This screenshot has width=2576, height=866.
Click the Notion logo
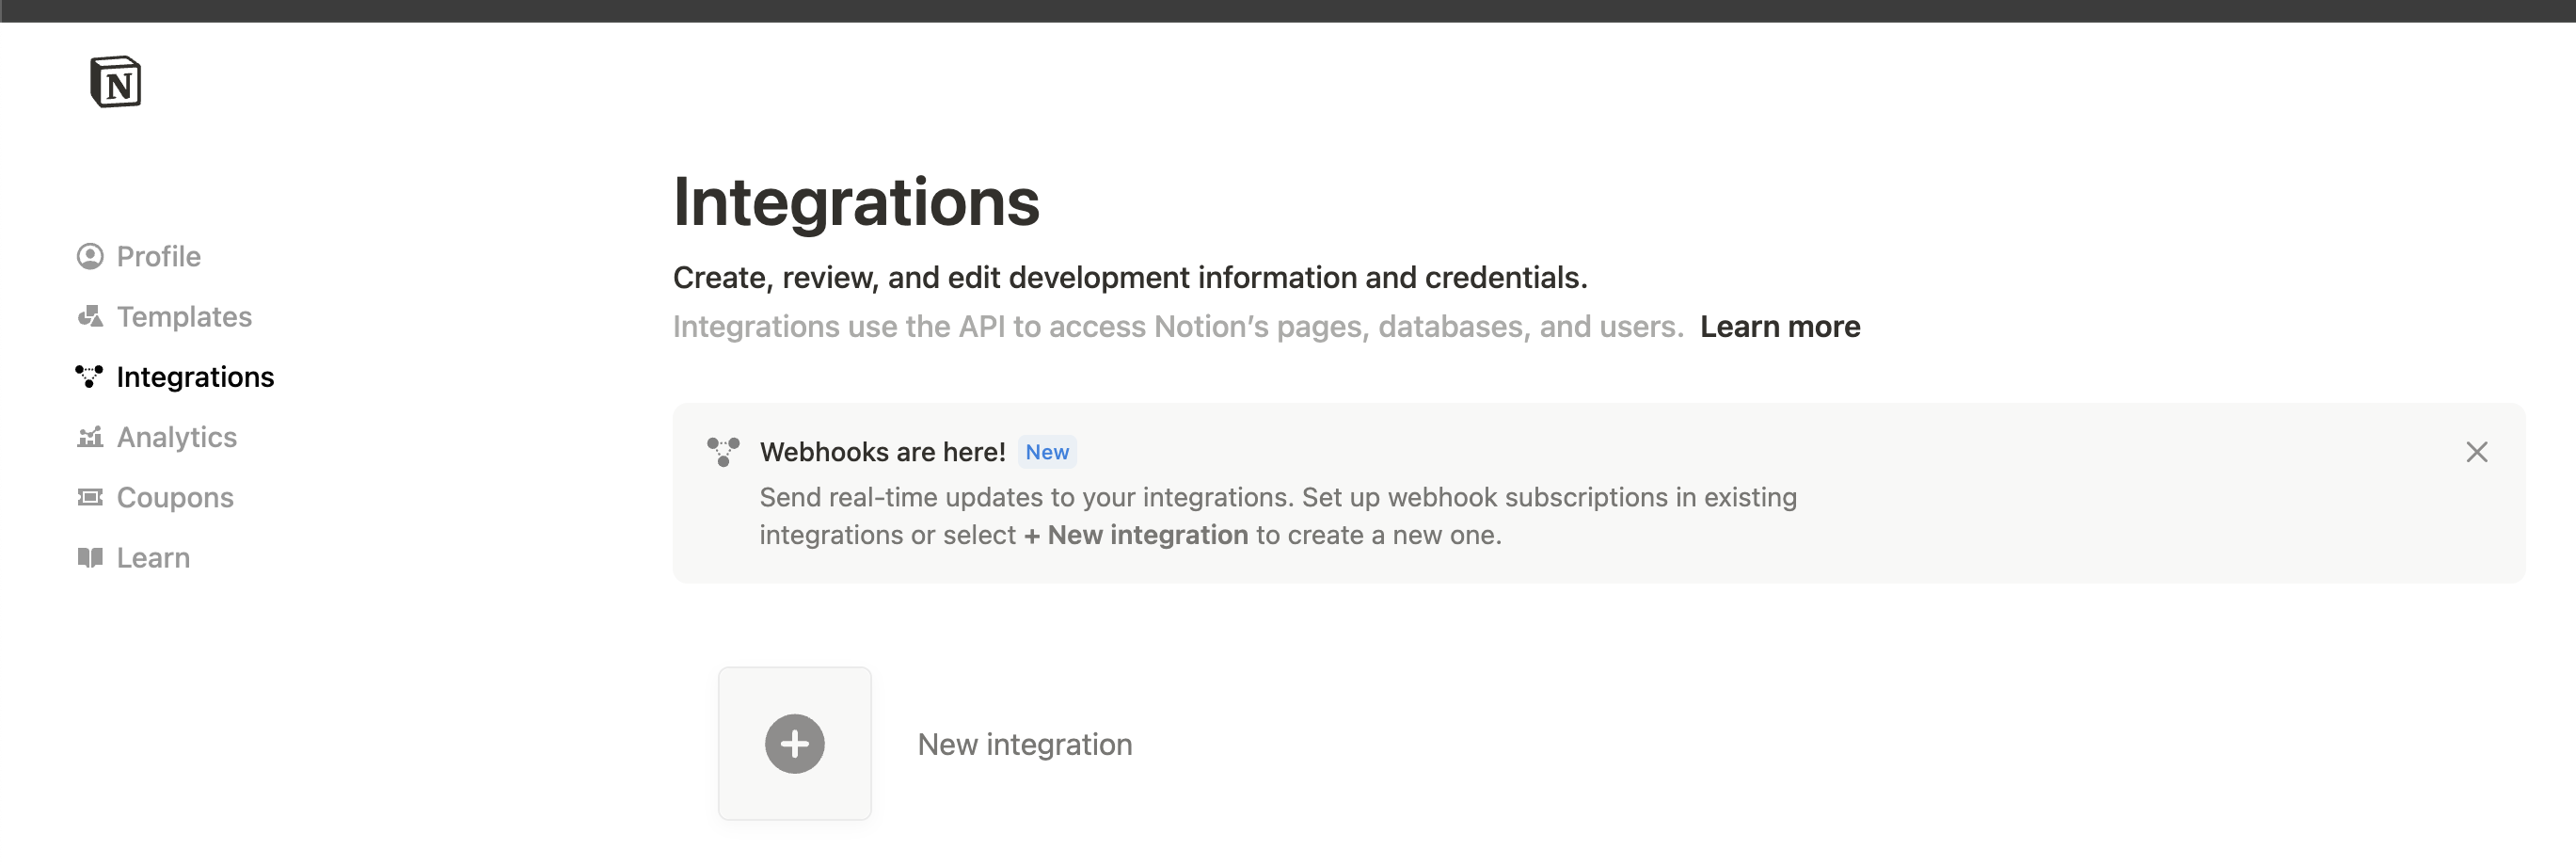[115, 82]
